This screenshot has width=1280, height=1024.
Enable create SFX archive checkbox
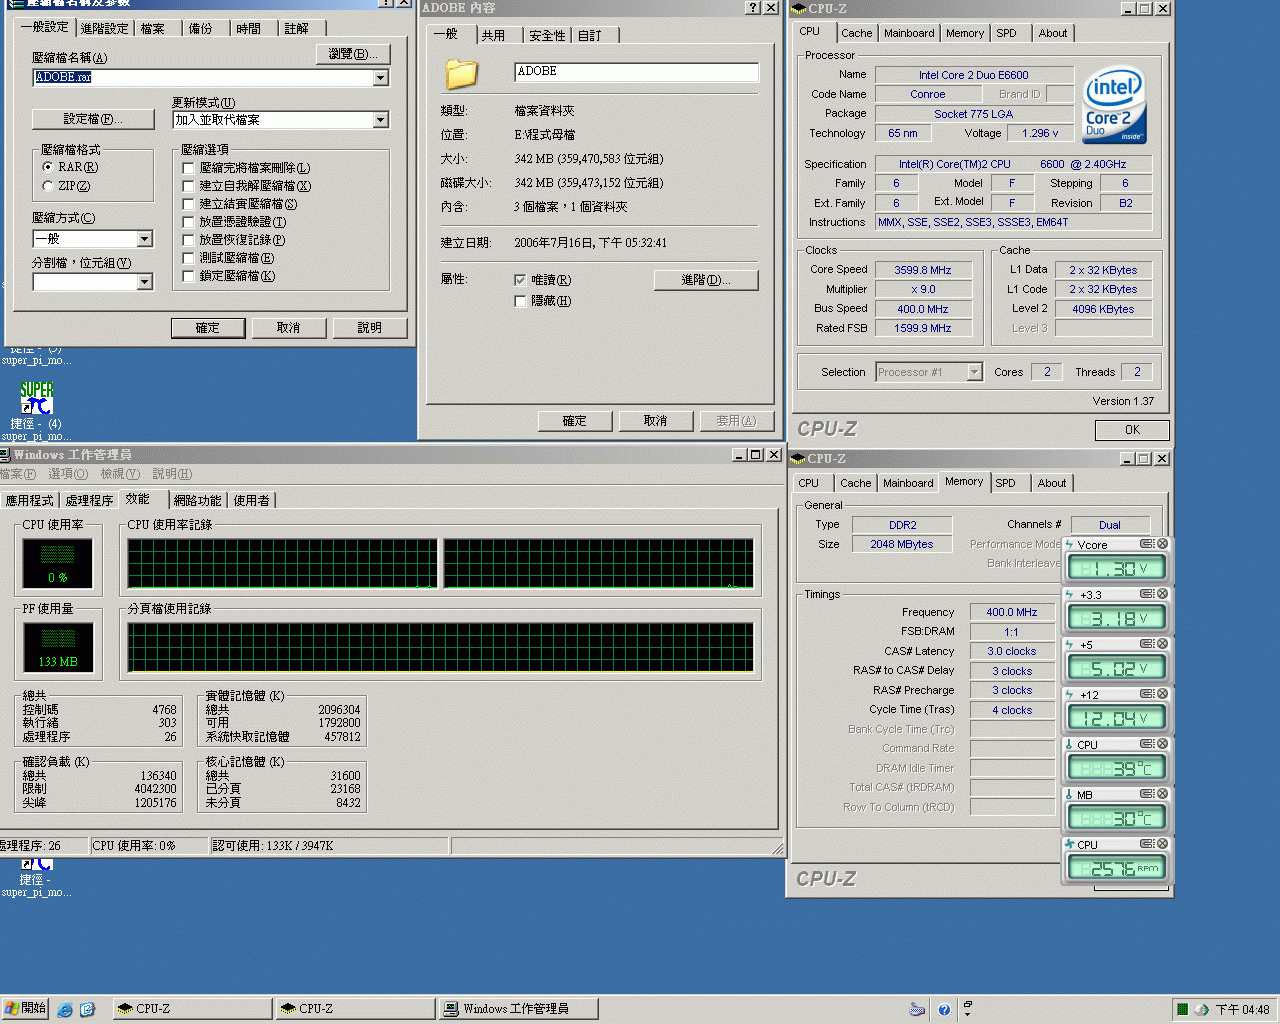pyautogui.click(x=188, y=186)
